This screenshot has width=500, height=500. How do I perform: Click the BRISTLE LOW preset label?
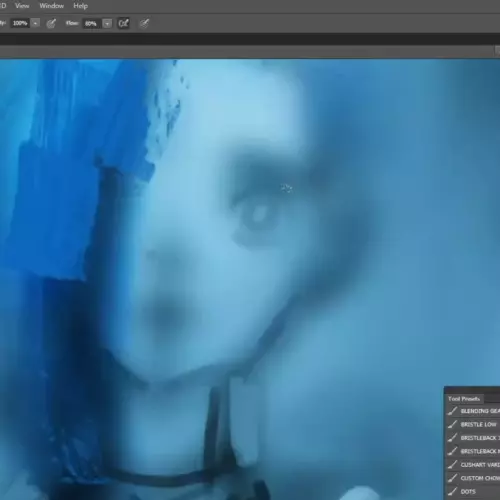click(x=479, y=424)
